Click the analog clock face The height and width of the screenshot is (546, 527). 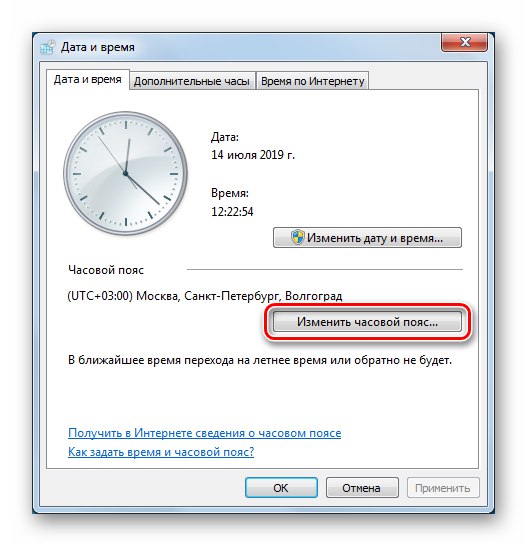pos(125,173)
